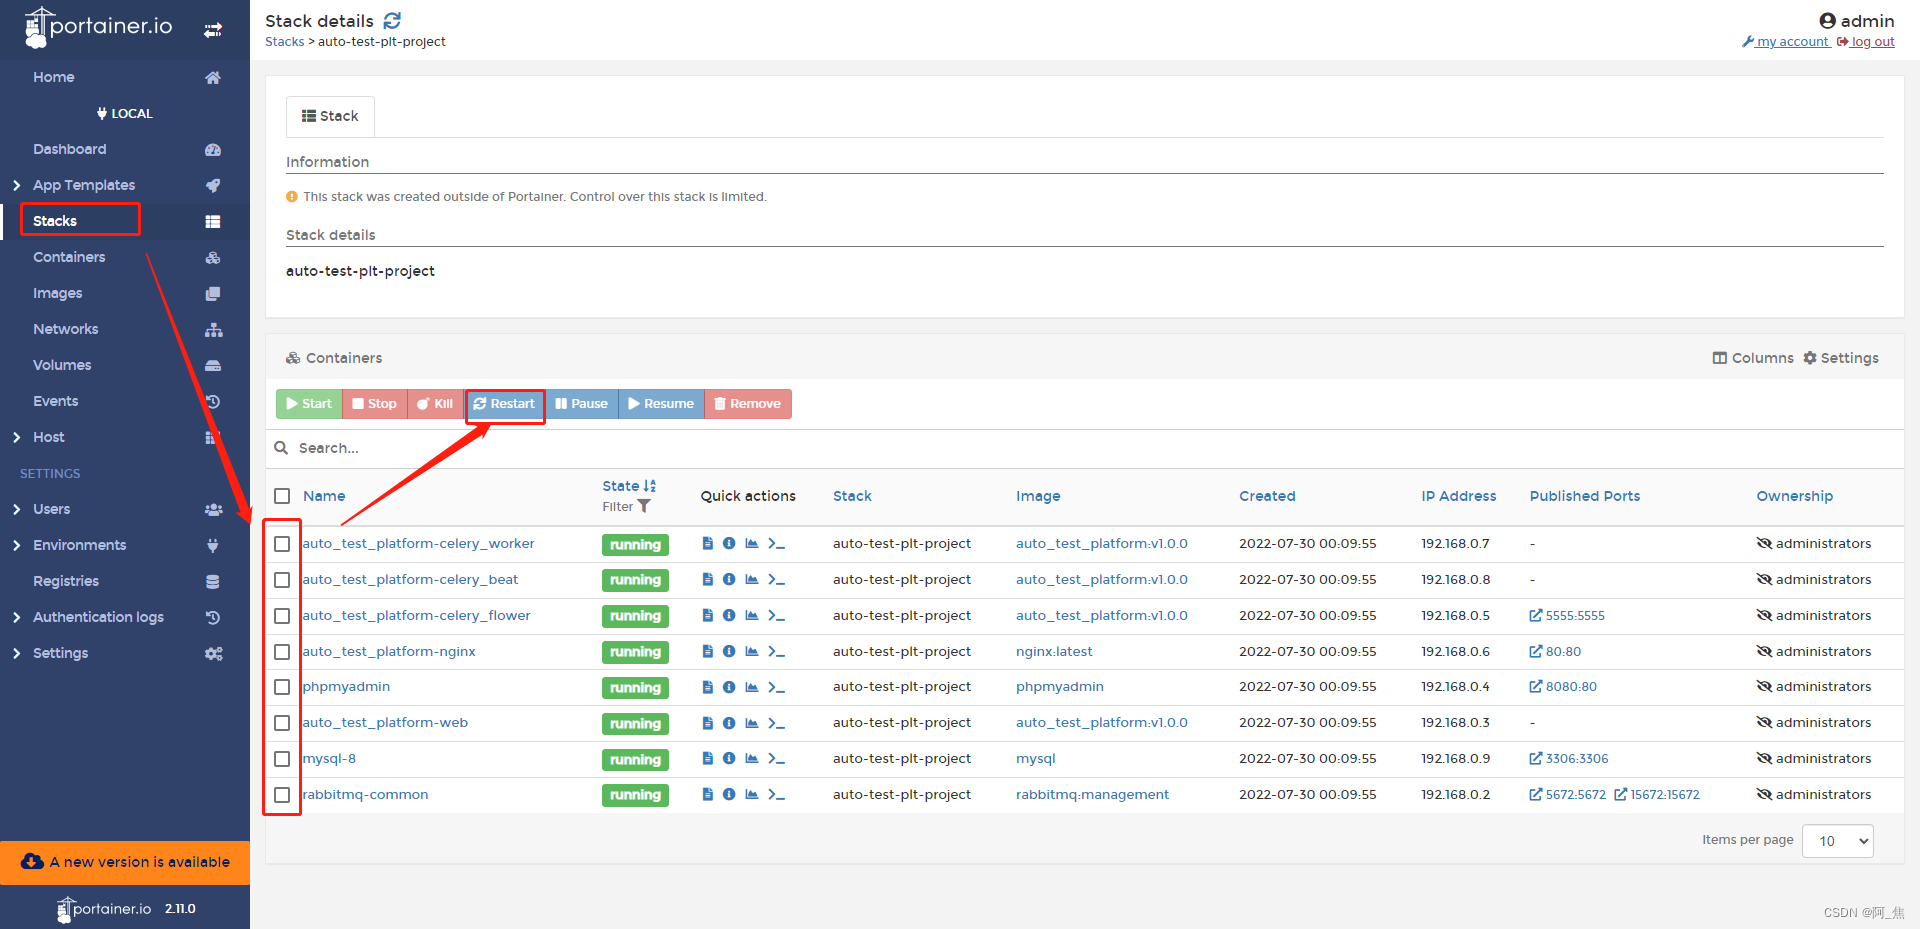The width and height of the screenshot is (1920, 929).
Task: Open stats chart icon for phpmyadmin
Action: pos(752,686)
